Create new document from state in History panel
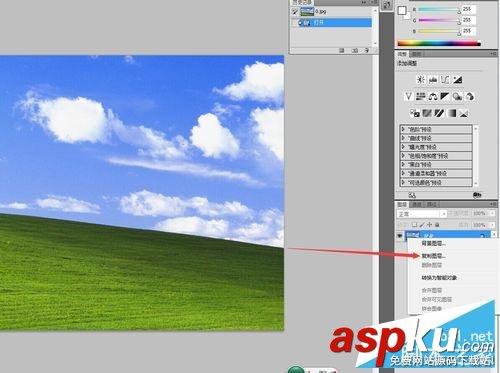Viewport: 500px width, 373px height. point(342,50)
